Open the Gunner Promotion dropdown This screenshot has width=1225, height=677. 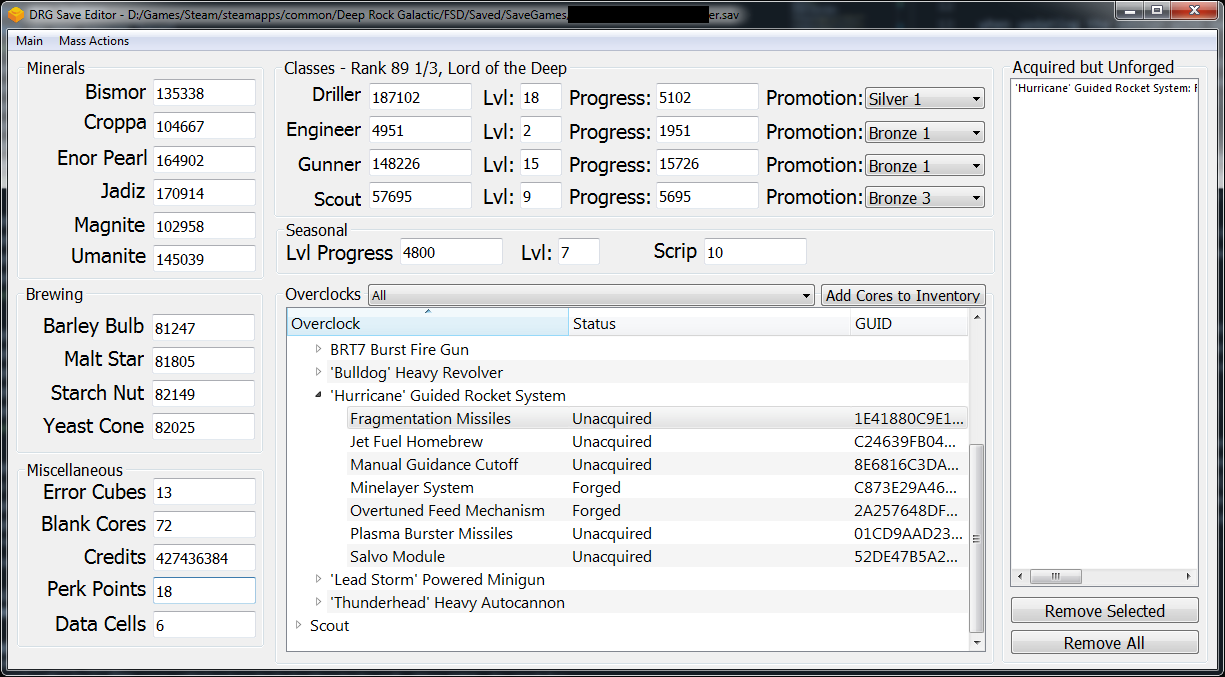pyautogui.click(x=925, y=165)
